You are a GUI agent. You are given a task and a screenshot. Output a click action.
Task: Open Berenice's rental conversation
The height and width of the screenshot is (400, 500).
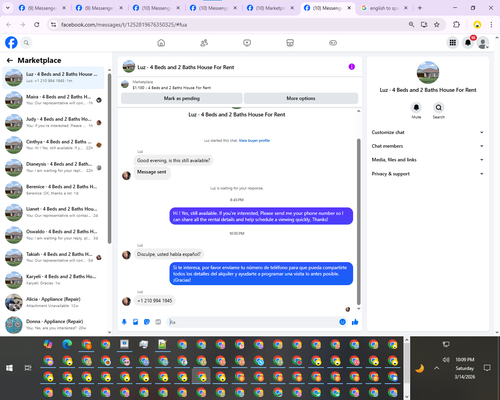(x=53, y=190)
